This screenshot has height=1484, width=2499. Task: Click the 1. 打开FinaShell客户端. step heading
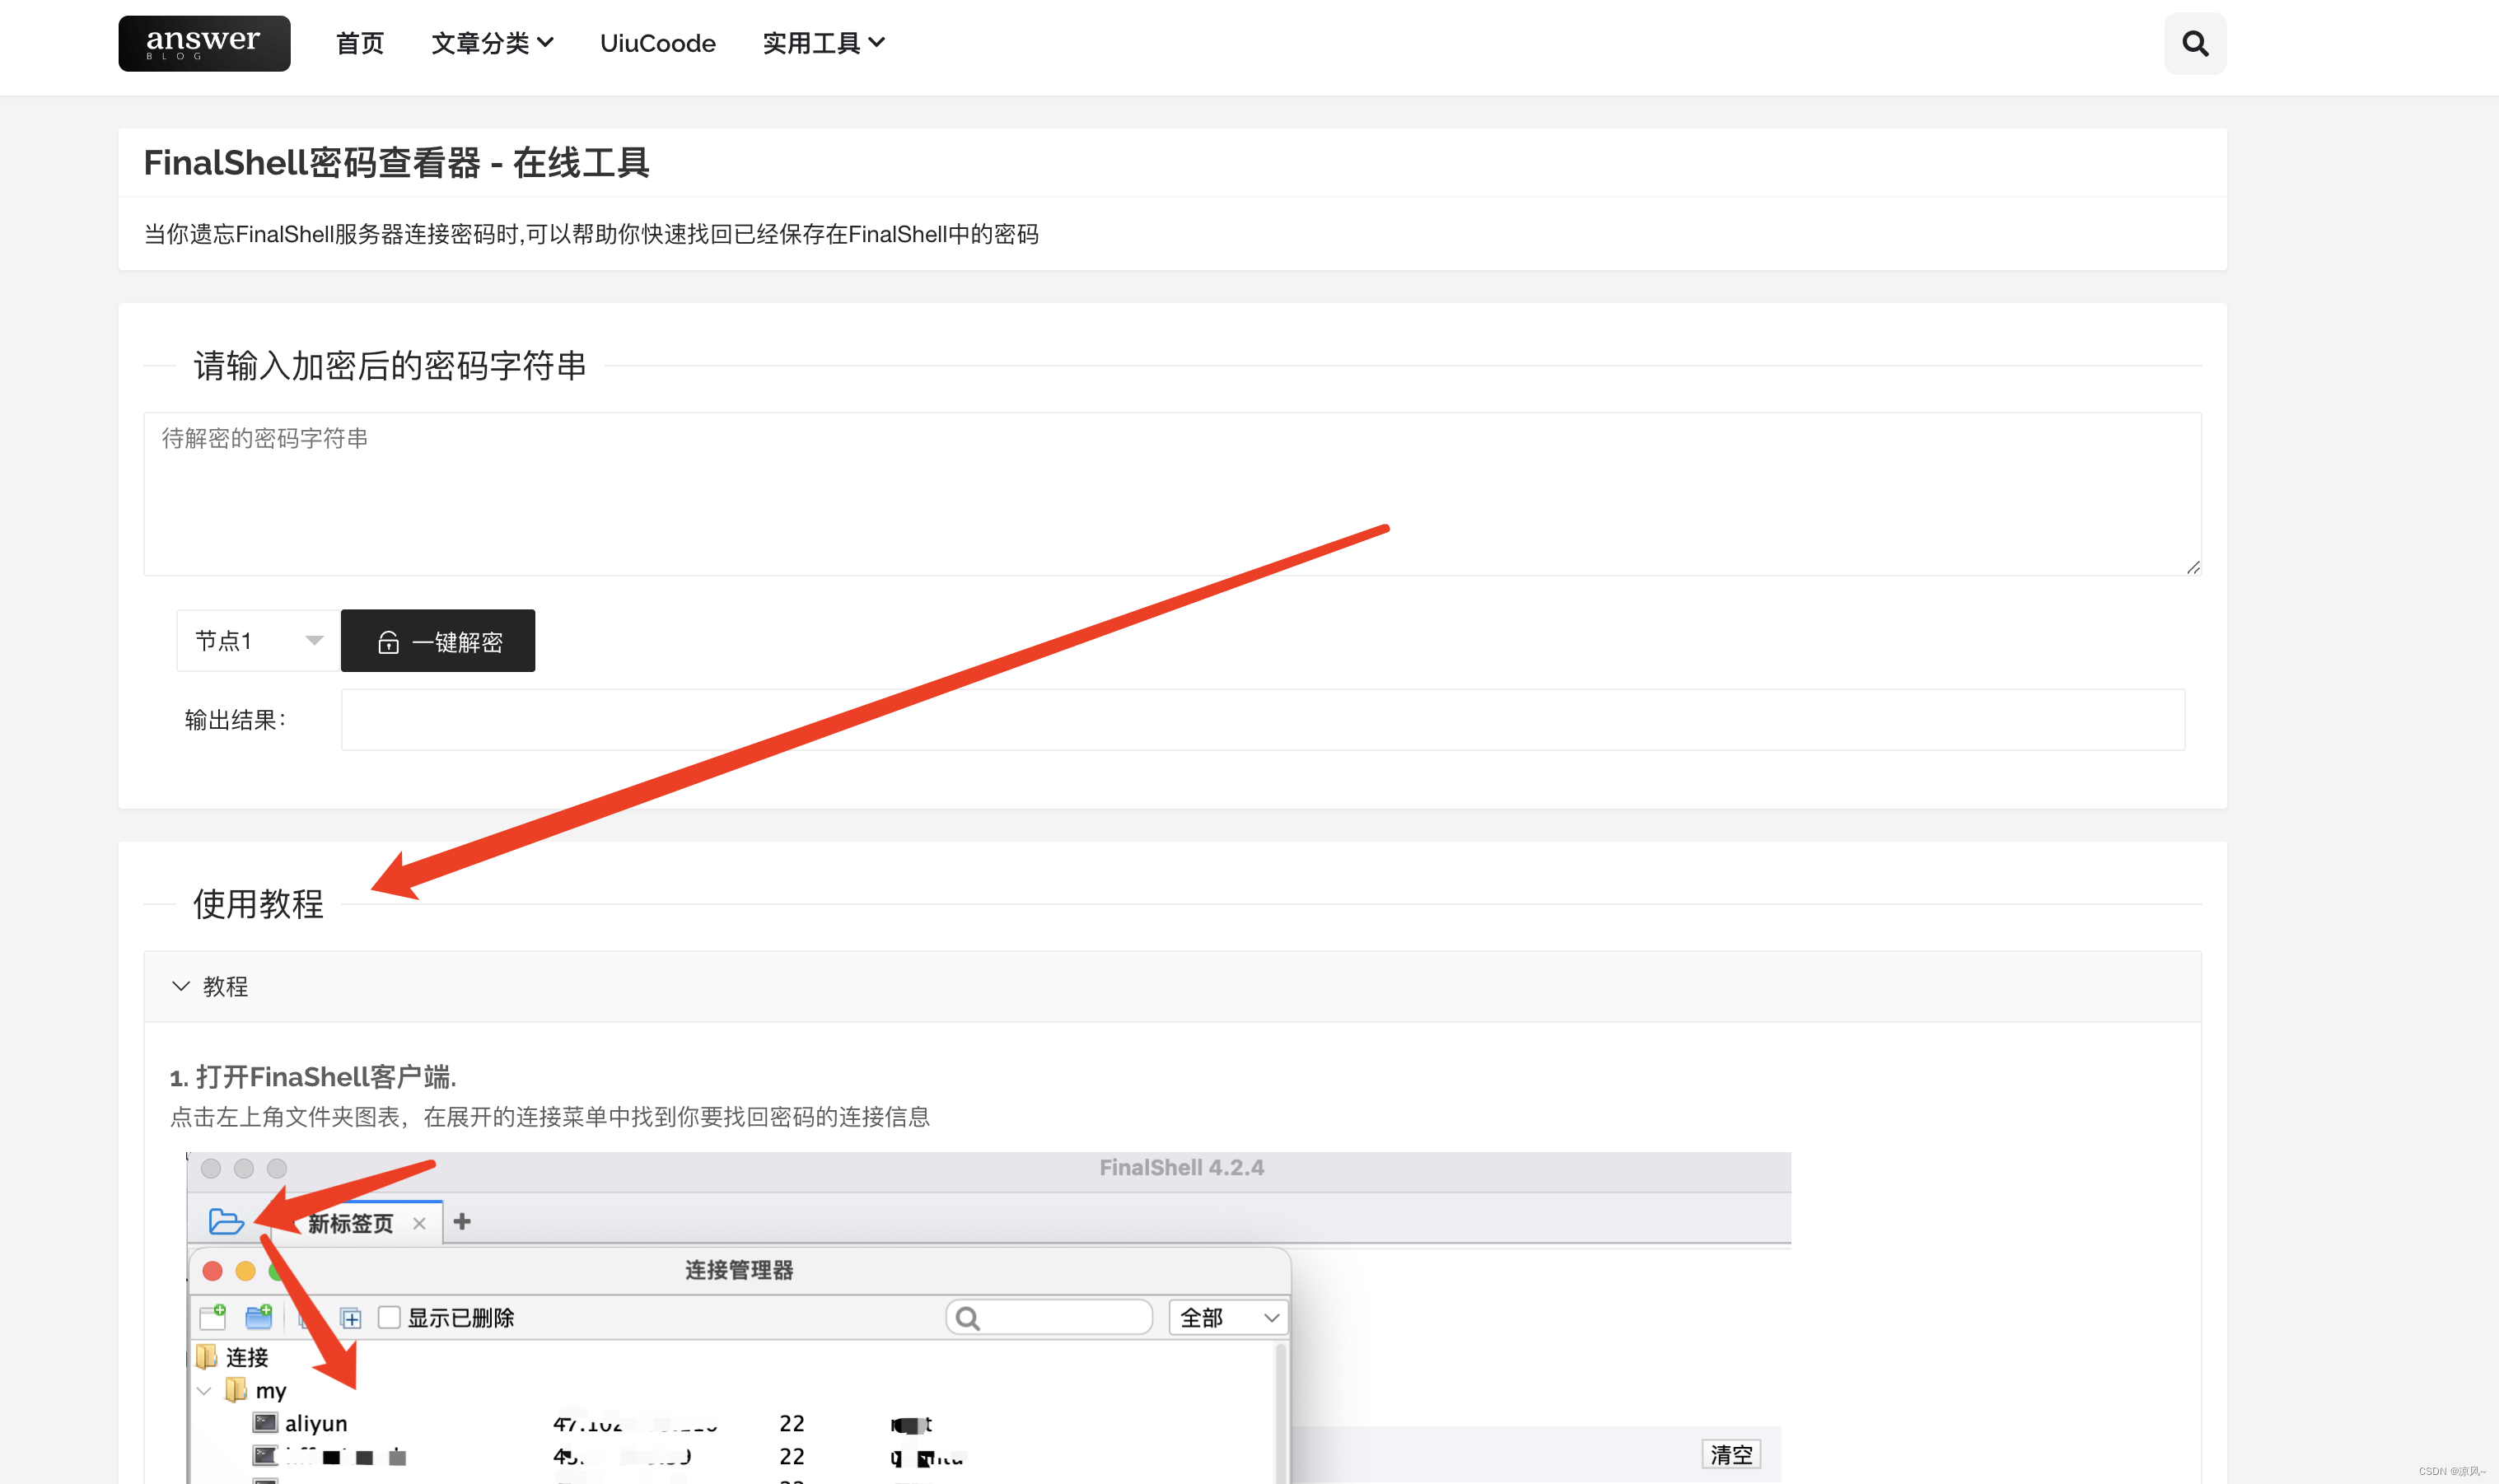point(313,1076)
